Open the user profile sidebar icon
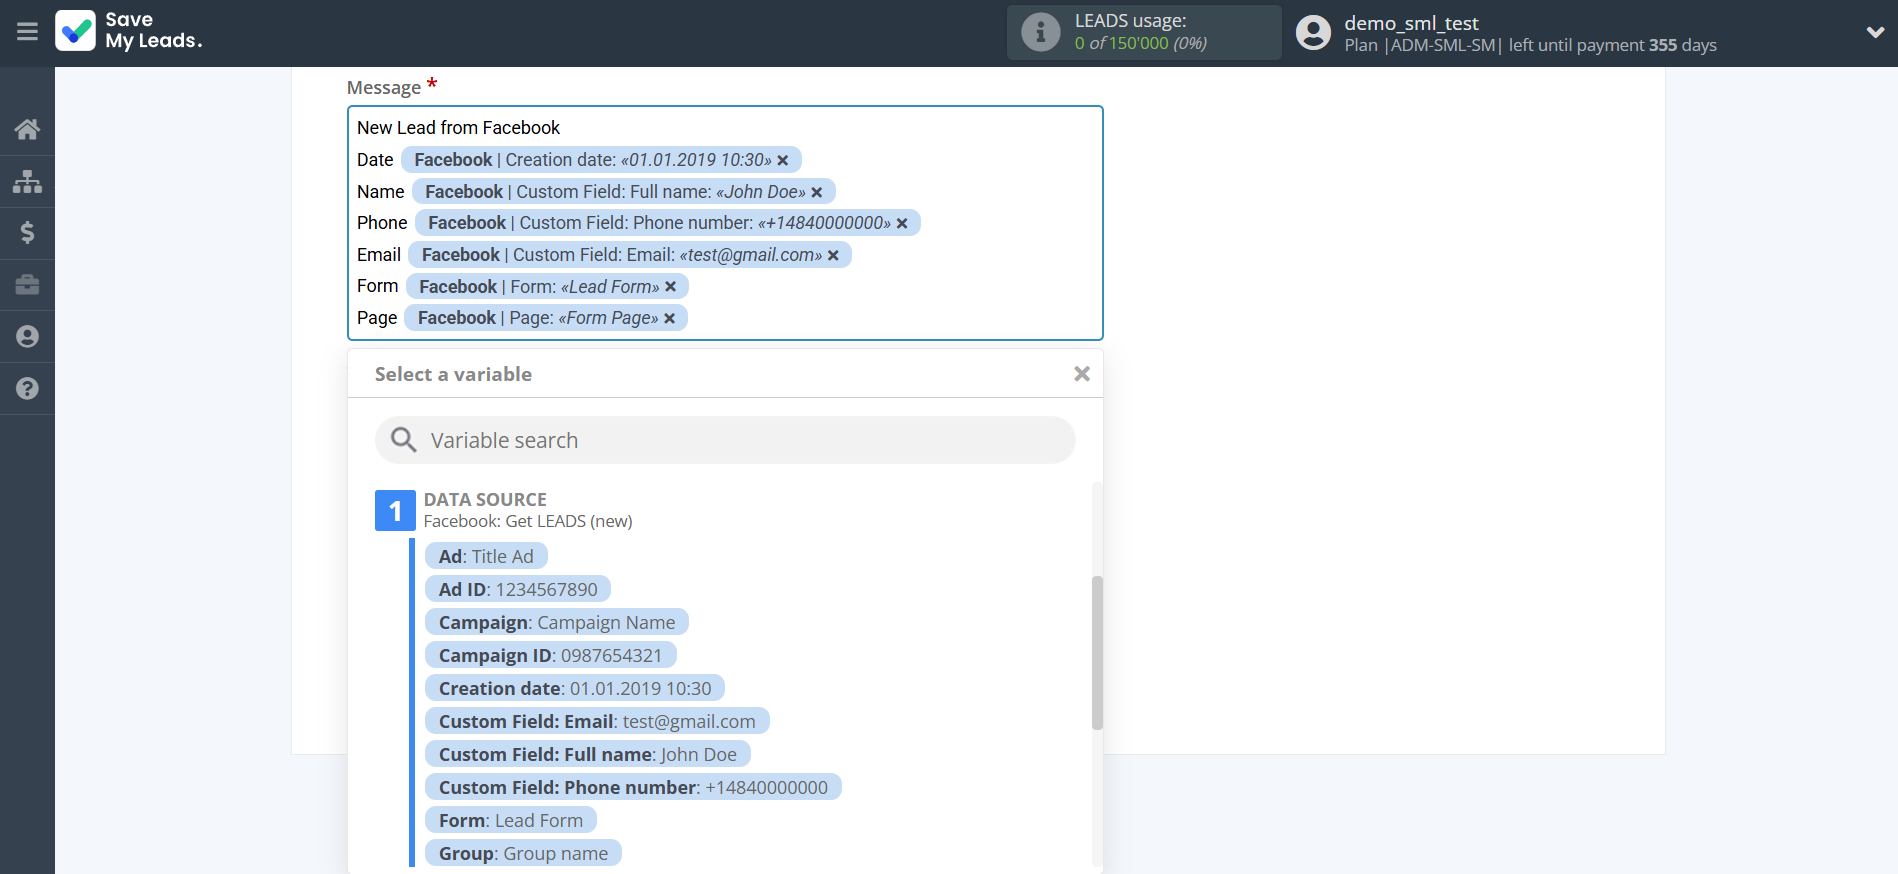The height and width of the screenshot is (874, 1898). click(27, 337)
